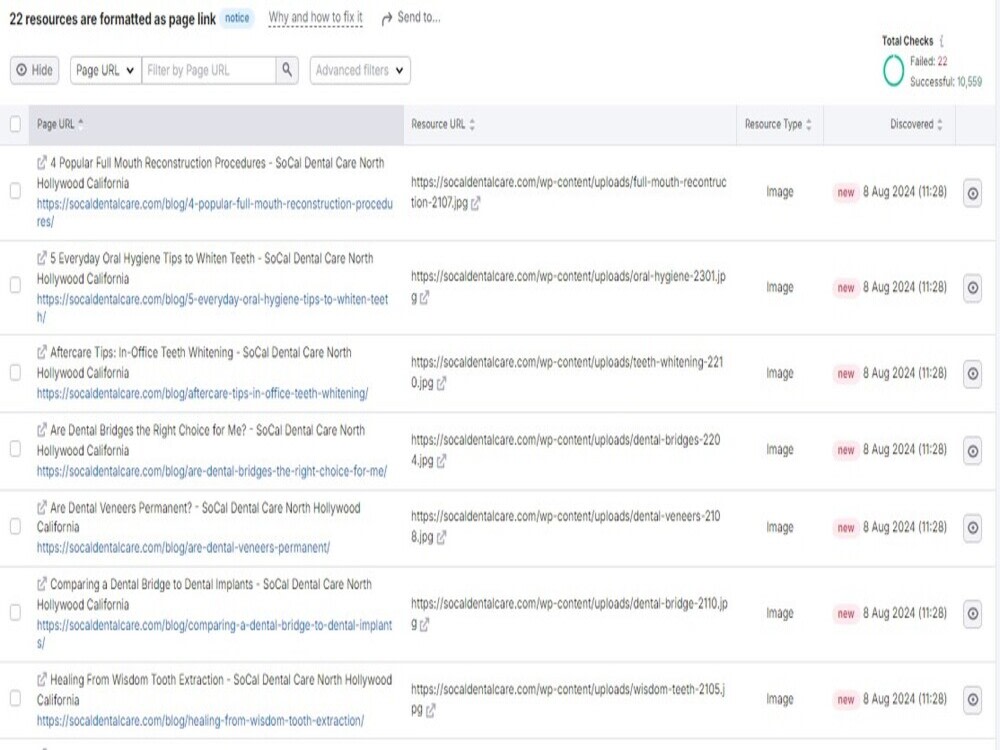Open external icon beside 5 Everyday Oral Hygiene title
The height and width of the screenshot is (750, 1000).
42,258
